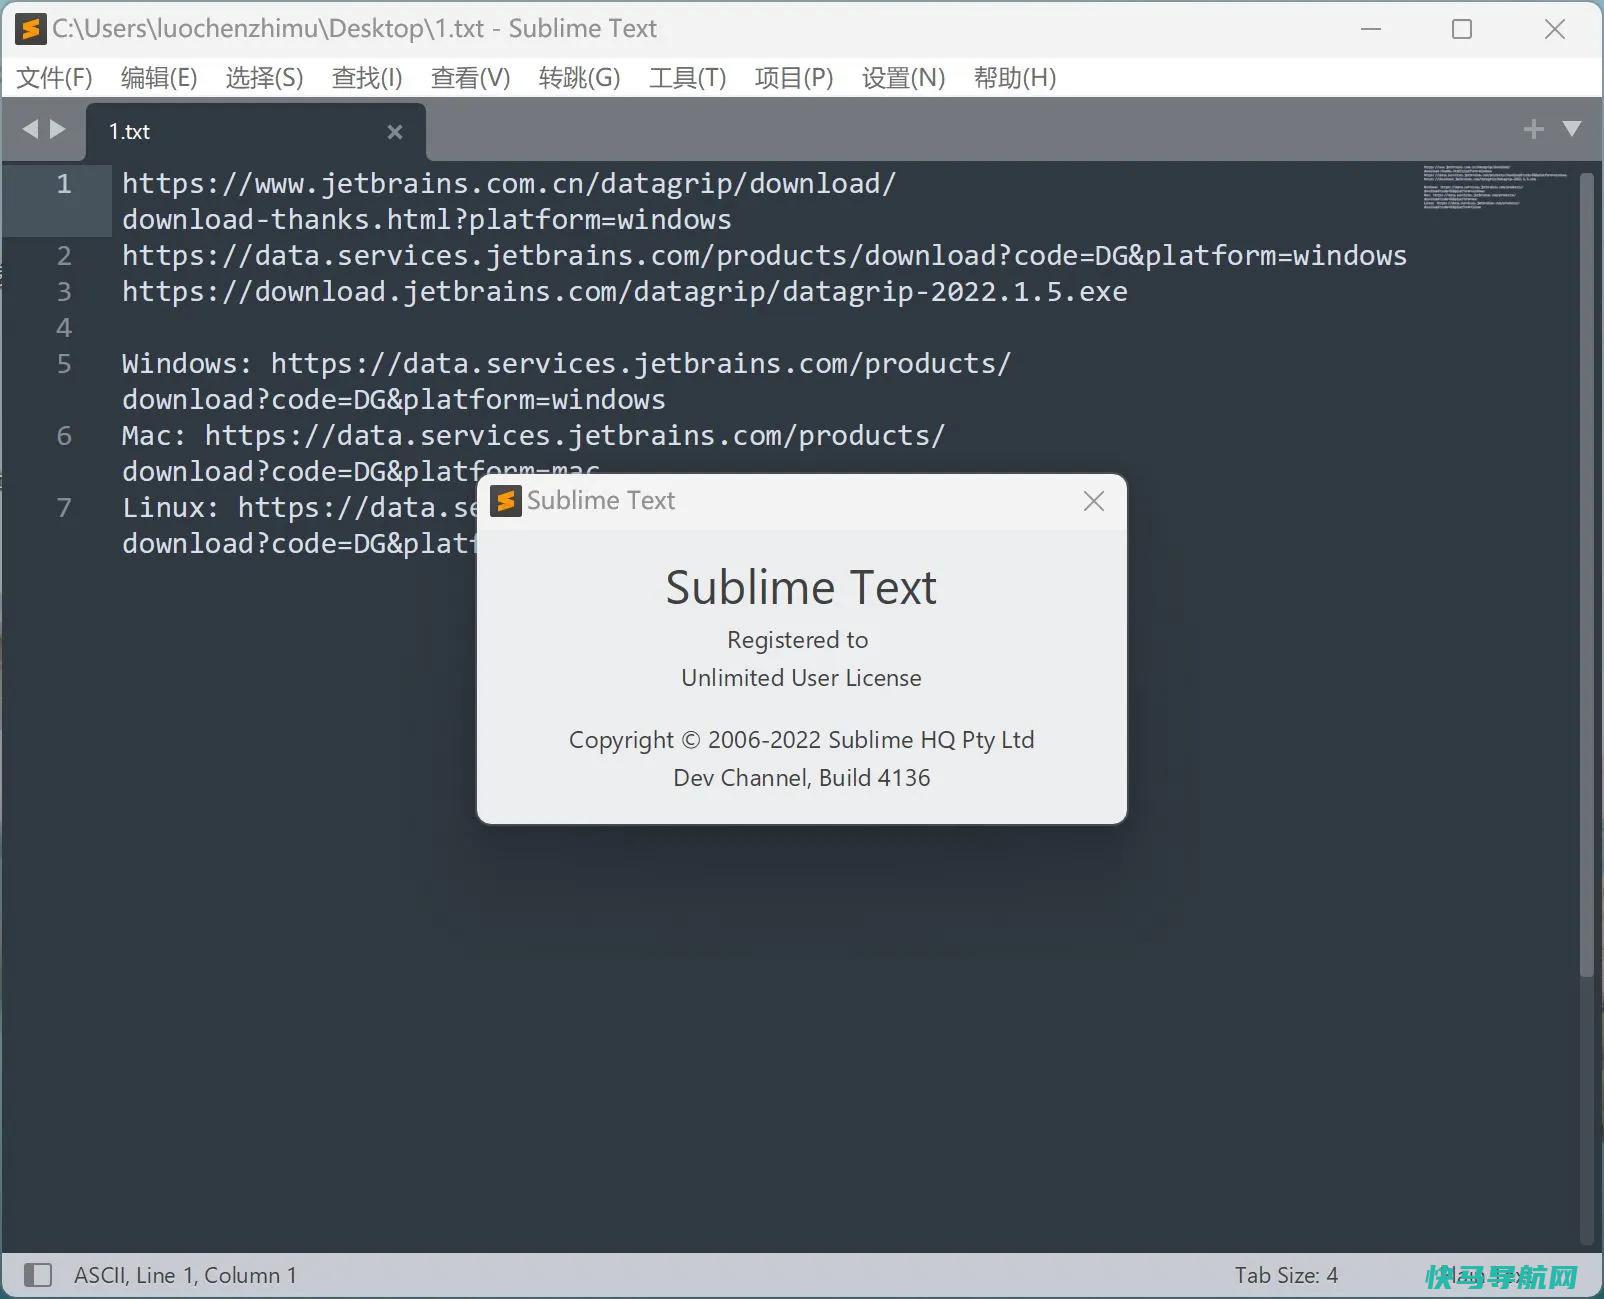The width and height of the screenshot is (1604, 1299).
Task: Click the vertical scrollbar in editor
Action: click(x=1586, y=575)
